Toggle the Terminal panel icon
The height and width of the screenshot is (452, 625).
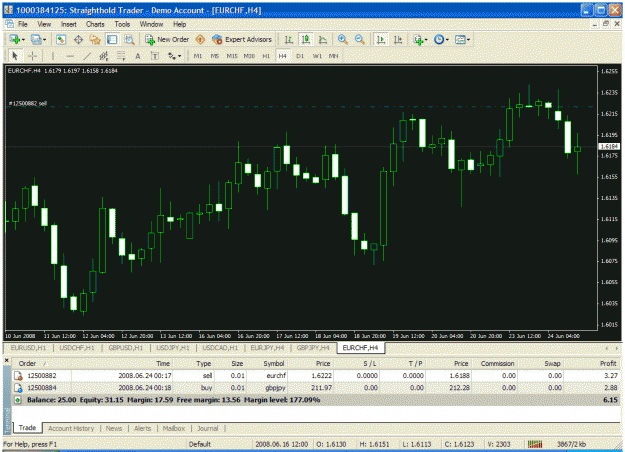[x=112, y=39]
